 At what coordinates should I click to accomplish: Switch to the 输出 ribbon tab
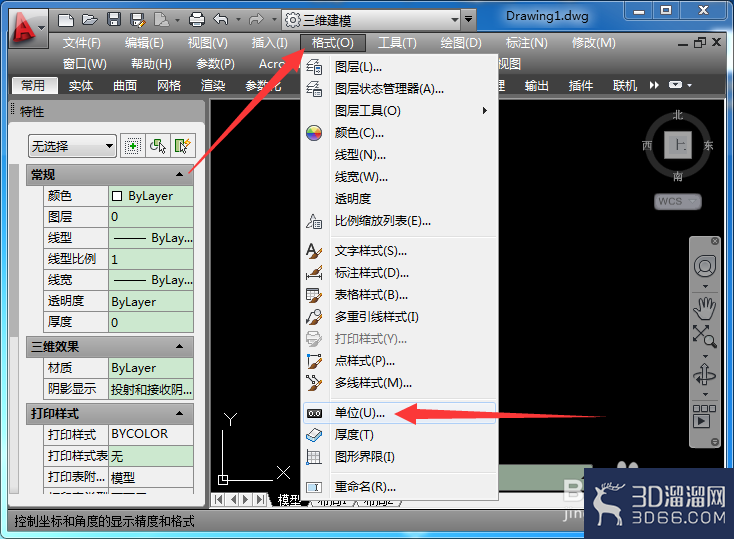click(x=536, y=86)
